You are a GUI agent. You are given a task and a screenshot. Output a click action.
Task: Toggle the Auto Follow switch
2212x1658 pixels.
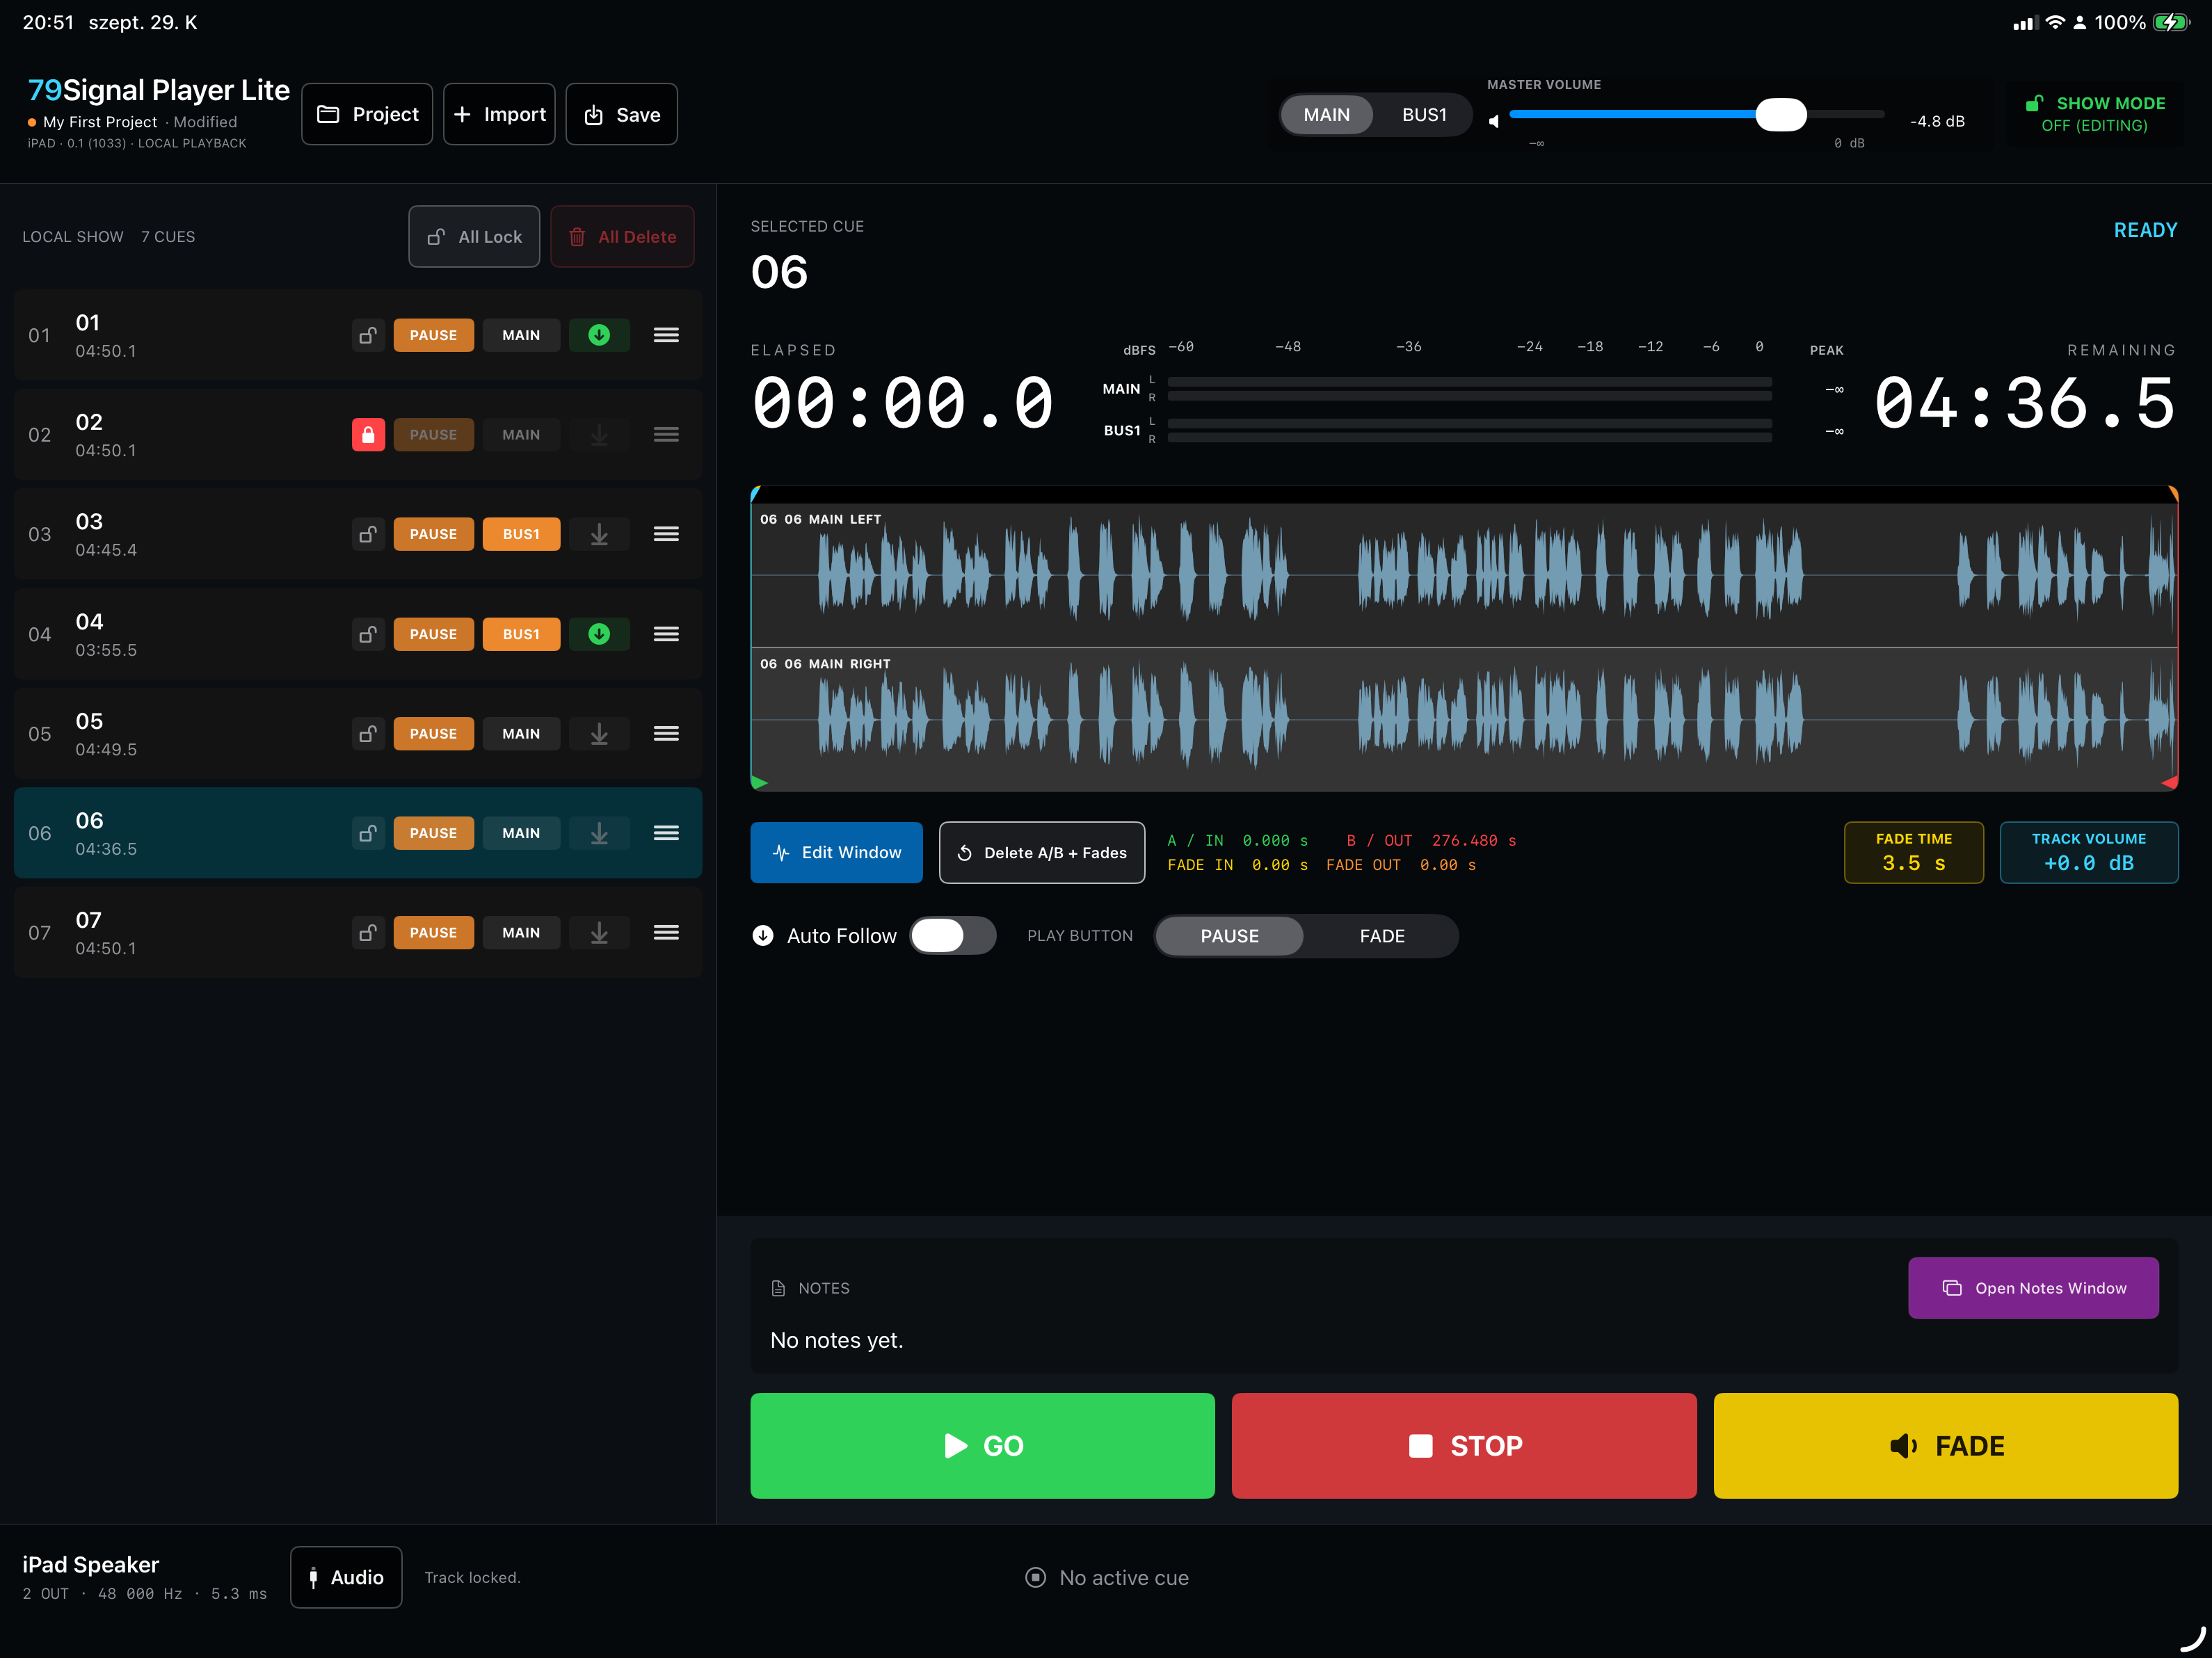click(953, 936)
